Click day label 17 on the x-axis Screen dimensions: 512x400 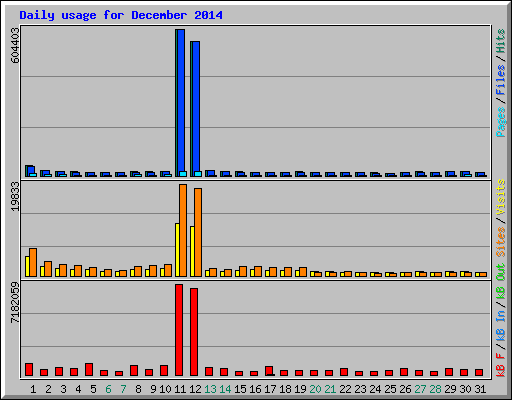[x=270, y=389]
